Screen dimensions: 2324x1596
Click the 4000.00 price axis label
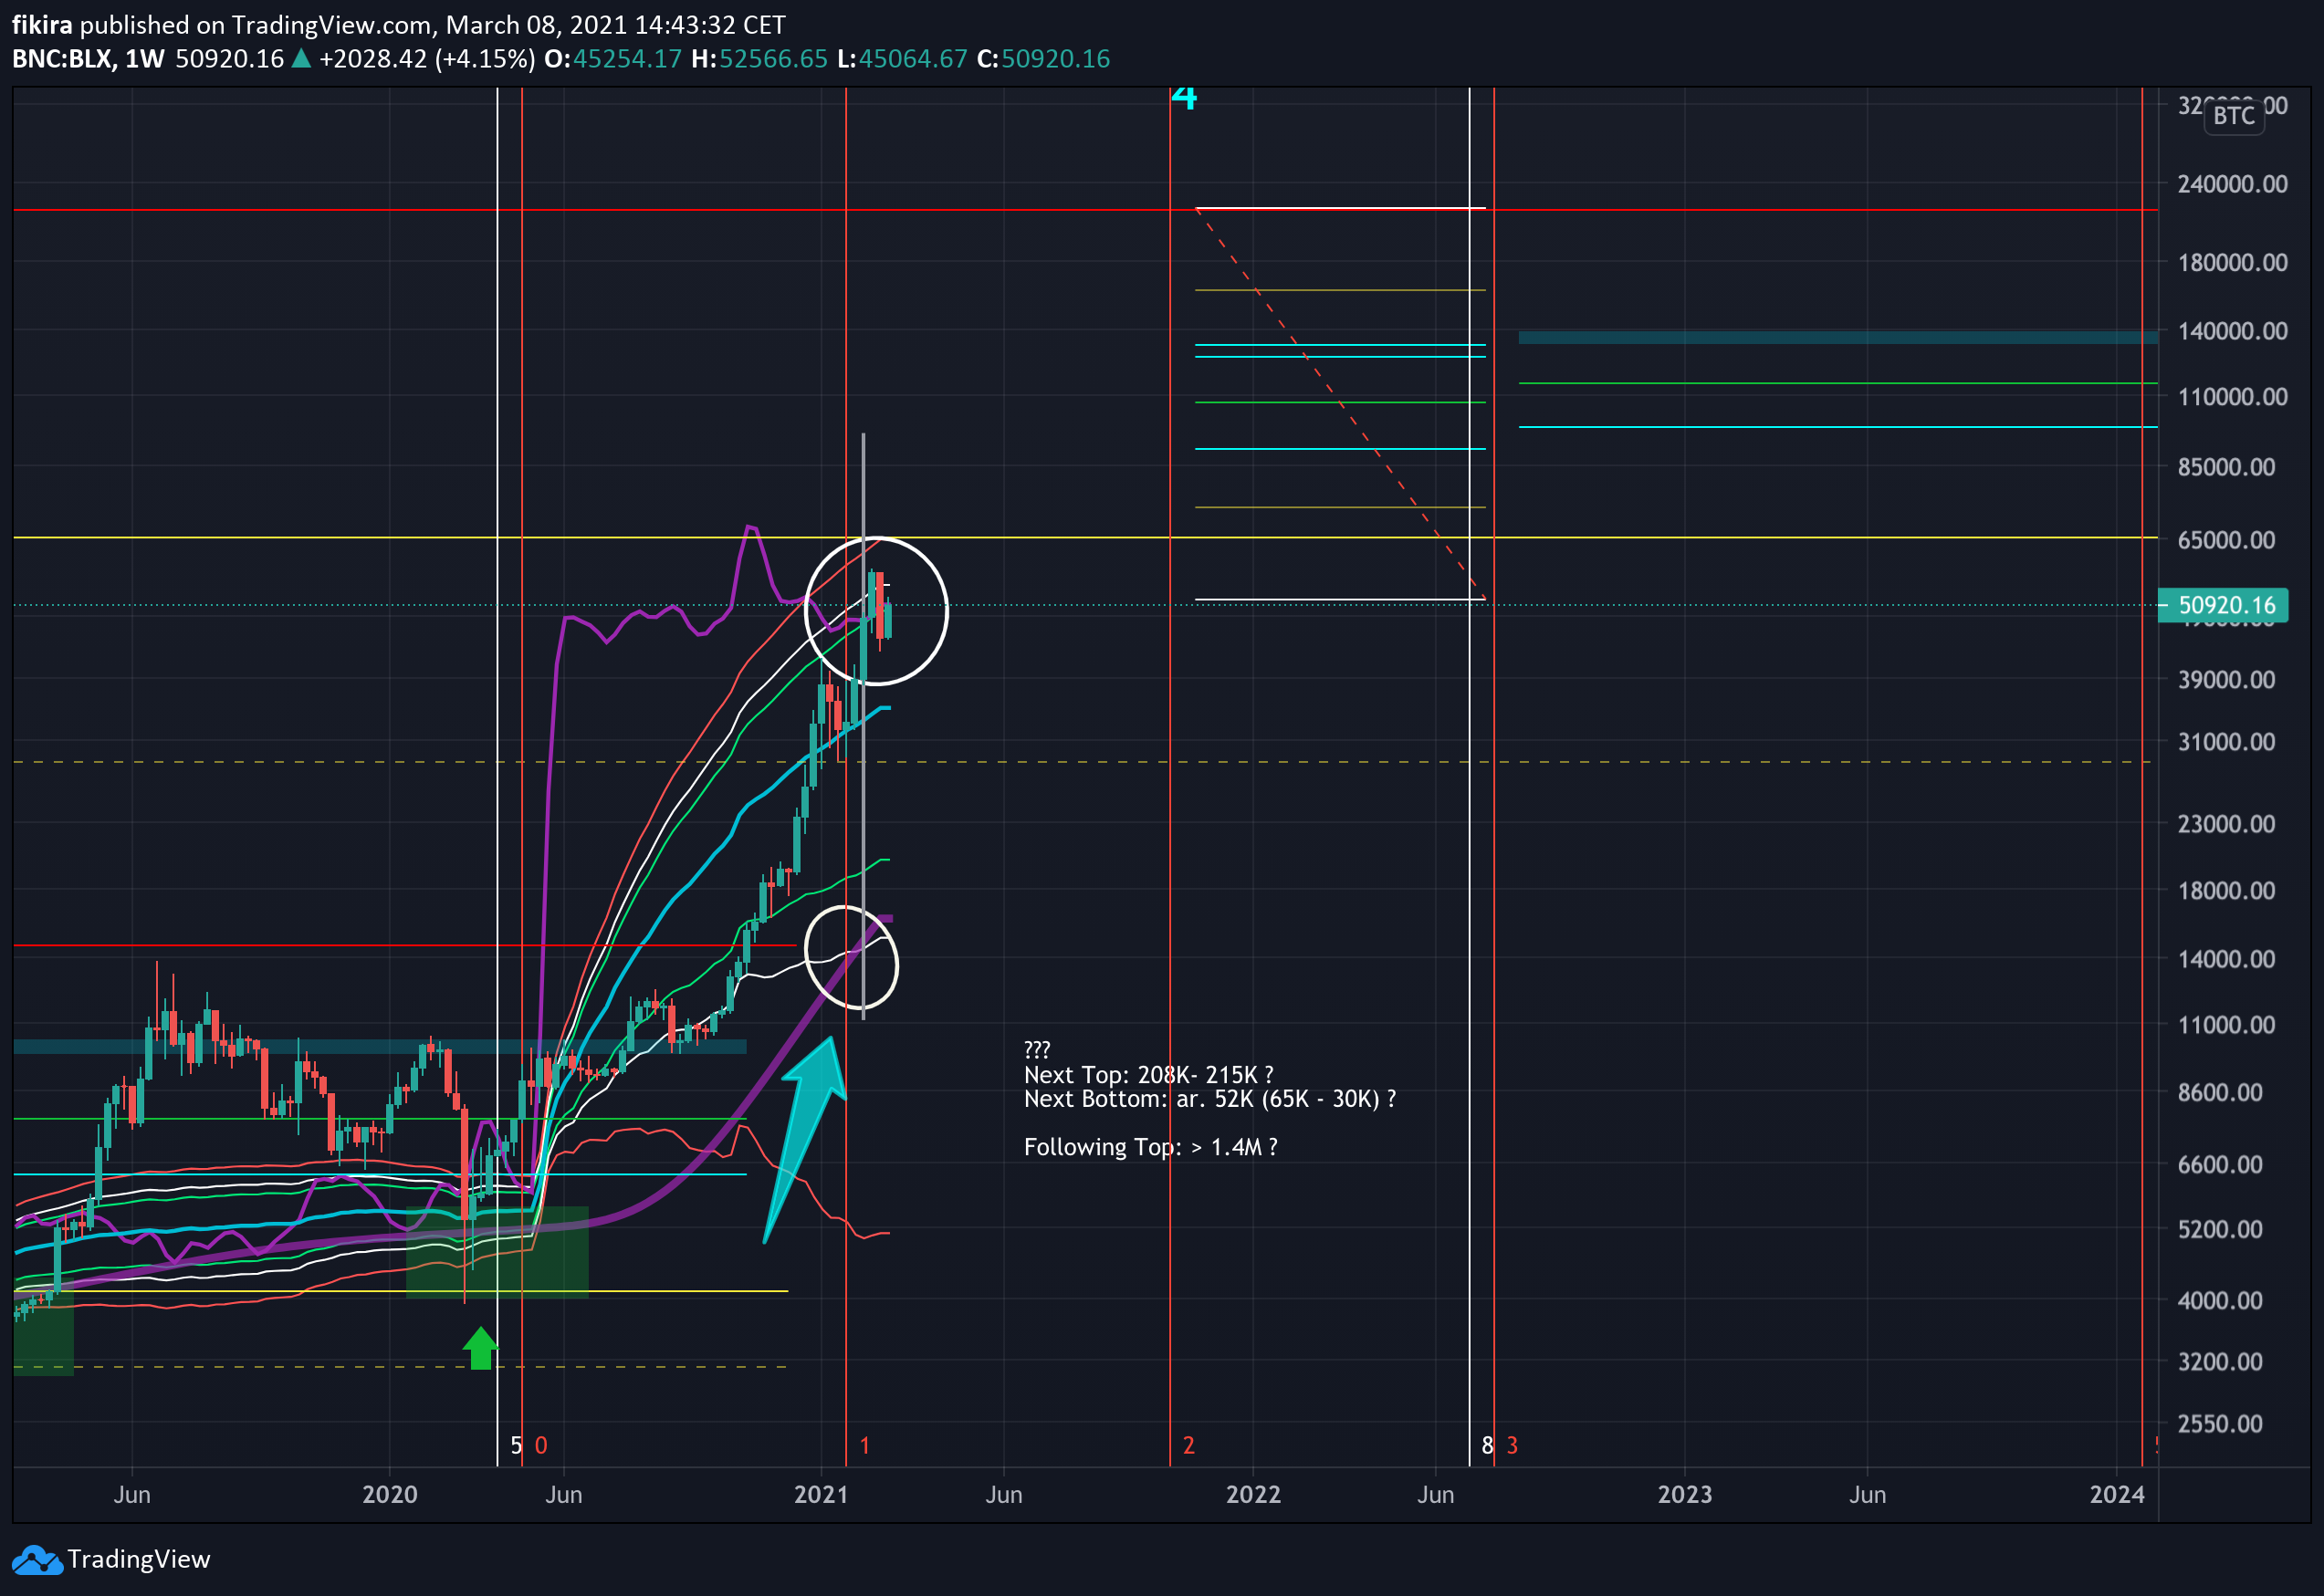click(x=2220, y=1301)
